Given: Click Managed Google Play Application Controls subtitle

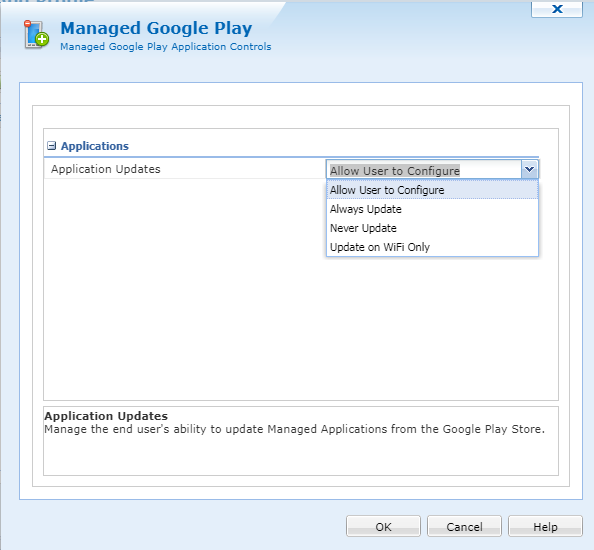Looking at the screenshot, I should click(166, 47).
